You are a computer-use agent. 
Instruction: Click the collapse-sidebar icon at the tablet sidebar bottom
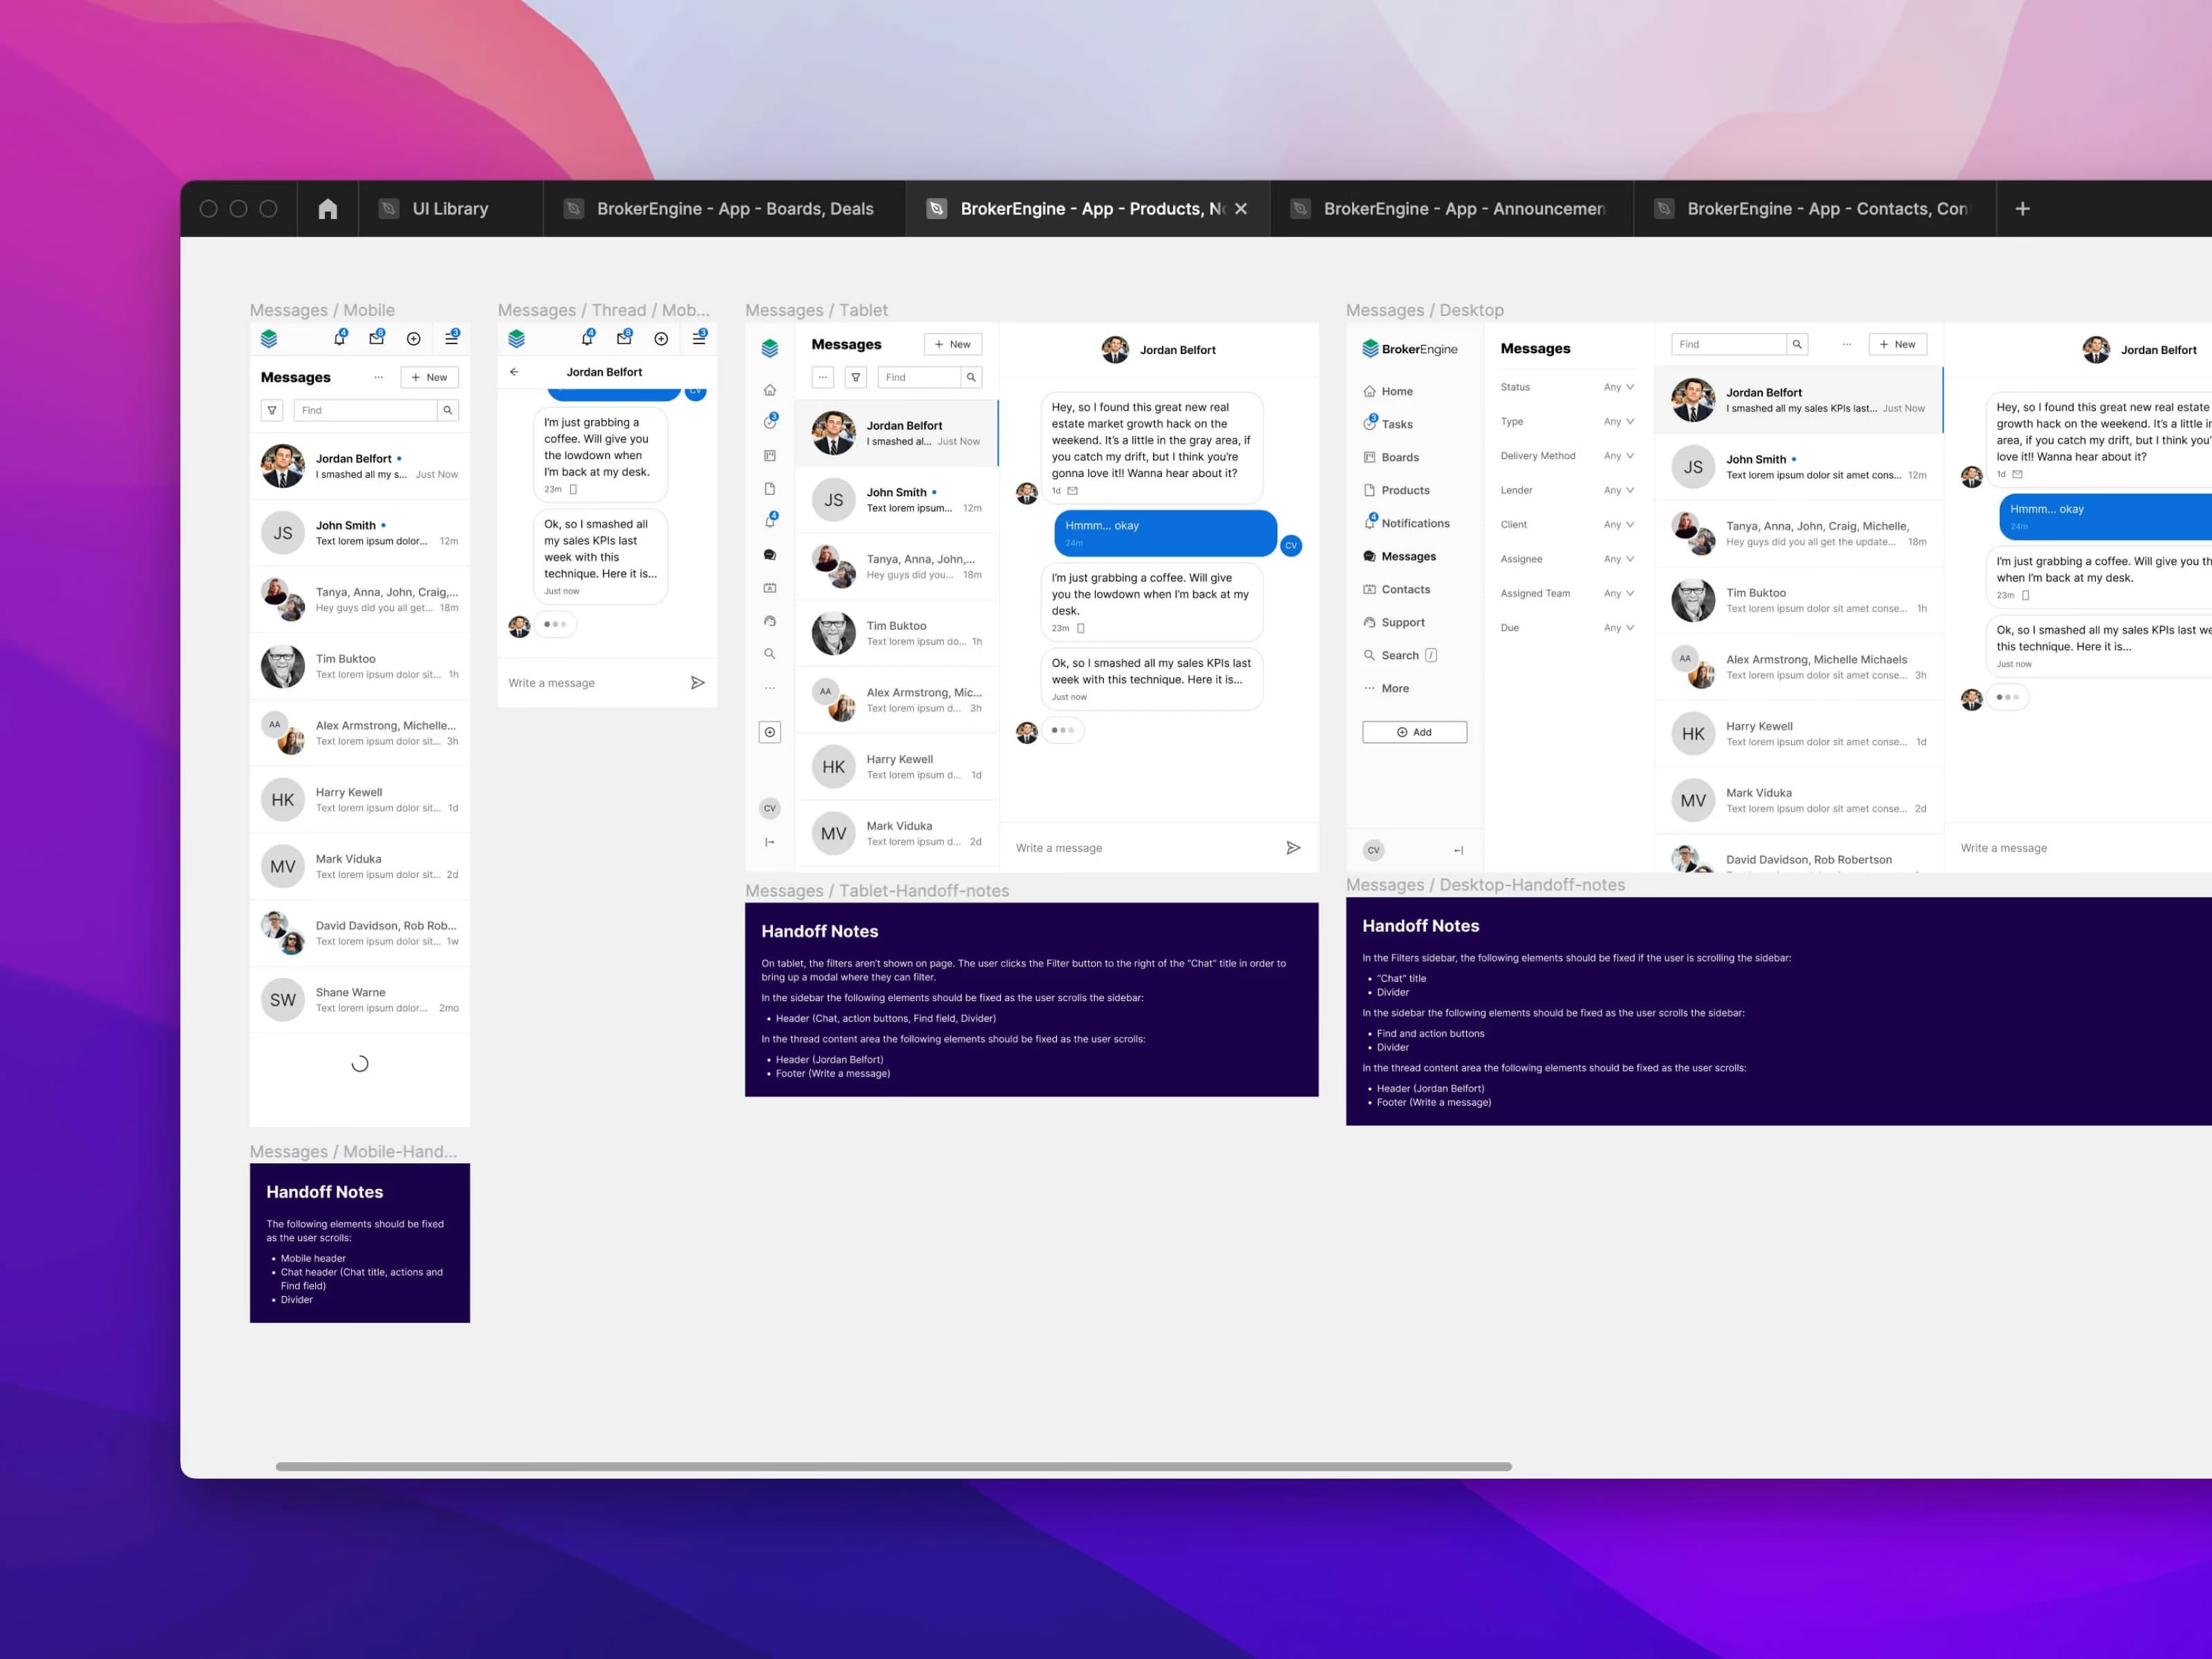(770, 842)
